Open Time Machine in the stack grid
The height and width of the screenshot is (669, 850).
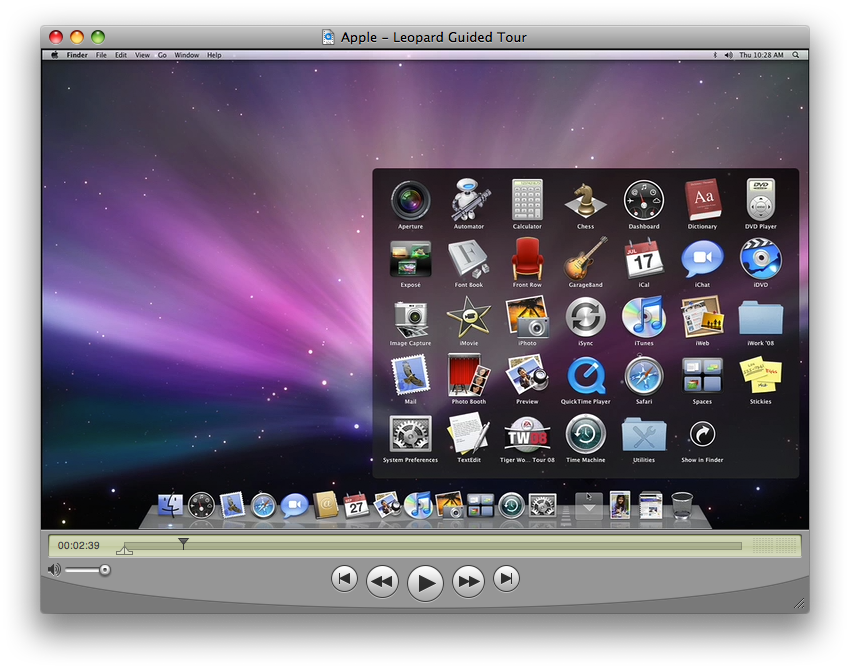click(585, 434)
